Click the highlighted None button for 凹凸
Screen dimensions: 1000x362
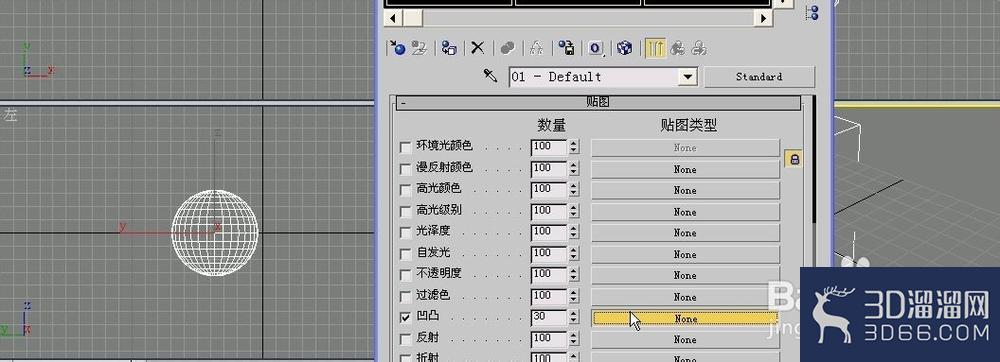click(x=686, y=318)
